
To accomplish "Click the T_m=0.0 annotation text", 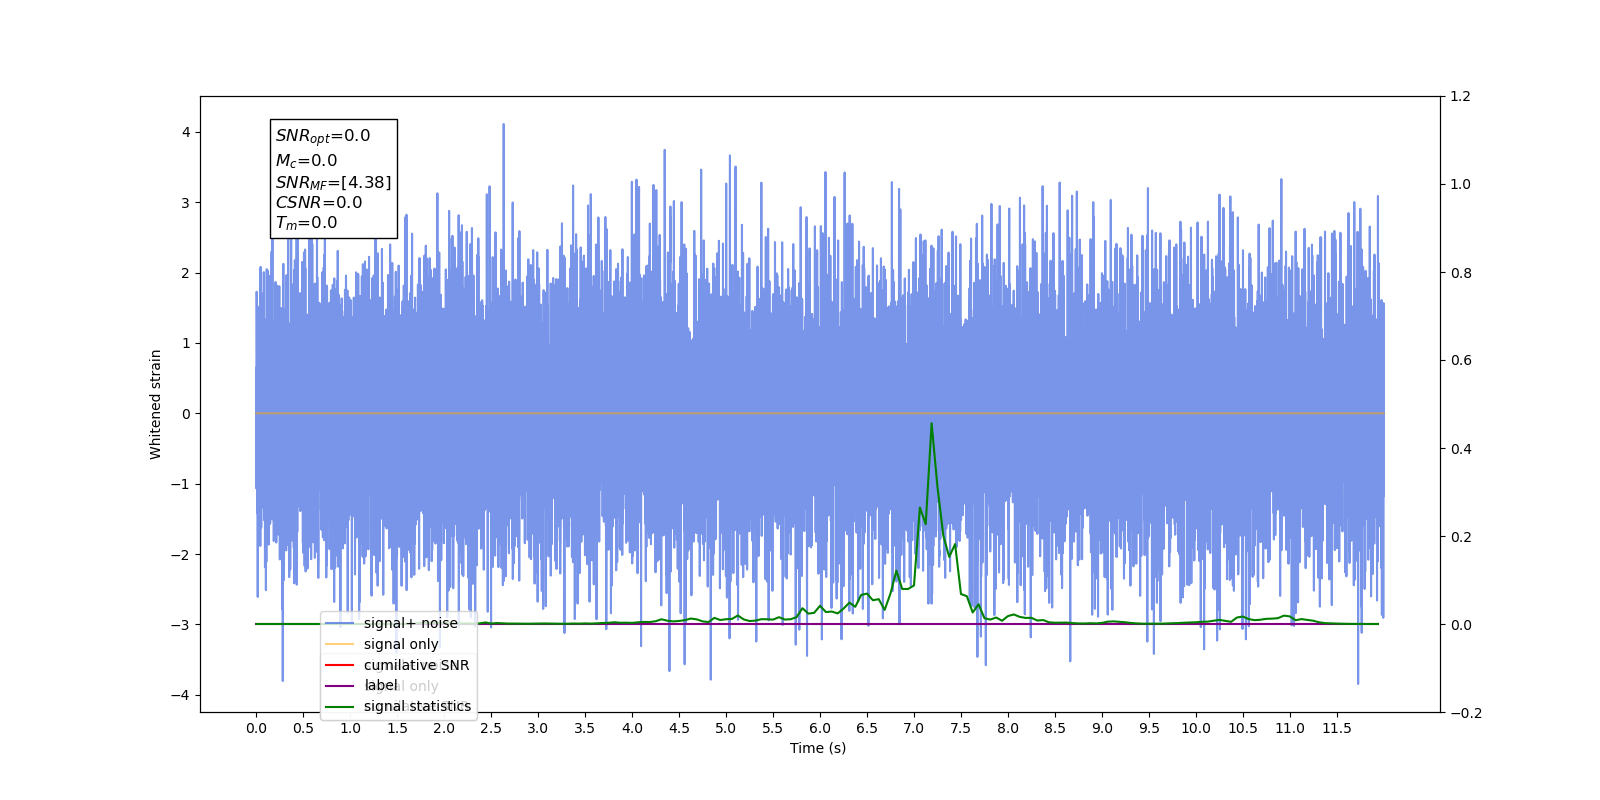I will tap(307, 223).
